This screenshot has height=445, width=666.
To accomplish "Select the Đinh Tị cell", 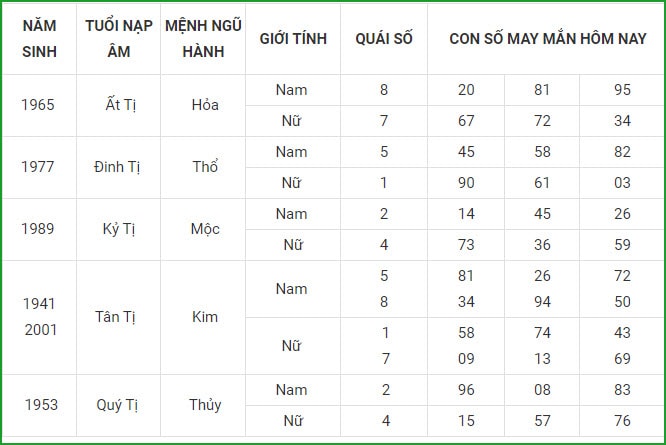I will [117, 167].
